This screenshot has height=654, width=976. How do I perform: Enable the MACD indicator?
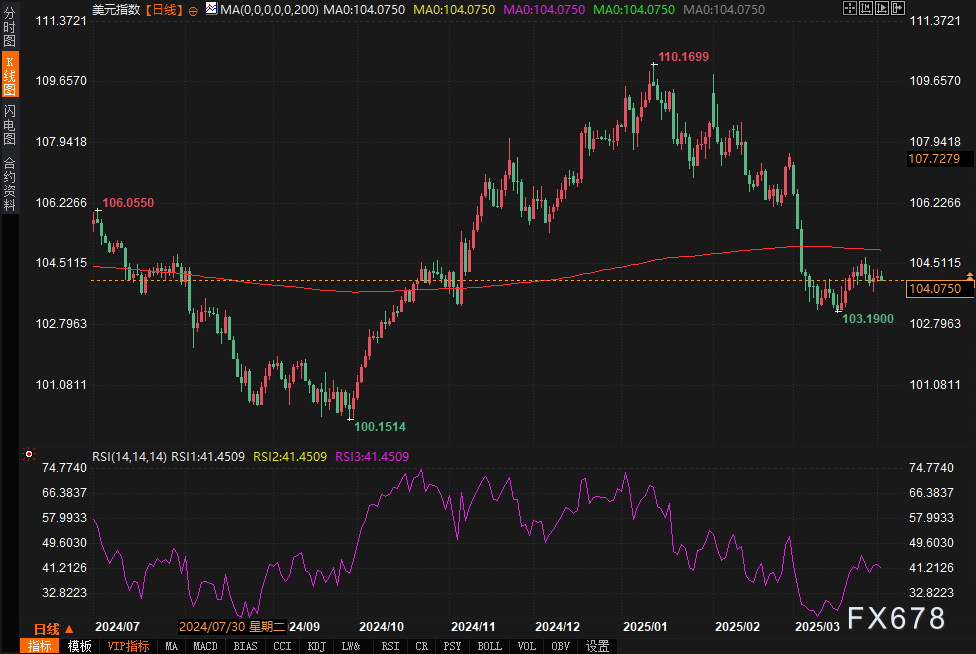point(205,646)
